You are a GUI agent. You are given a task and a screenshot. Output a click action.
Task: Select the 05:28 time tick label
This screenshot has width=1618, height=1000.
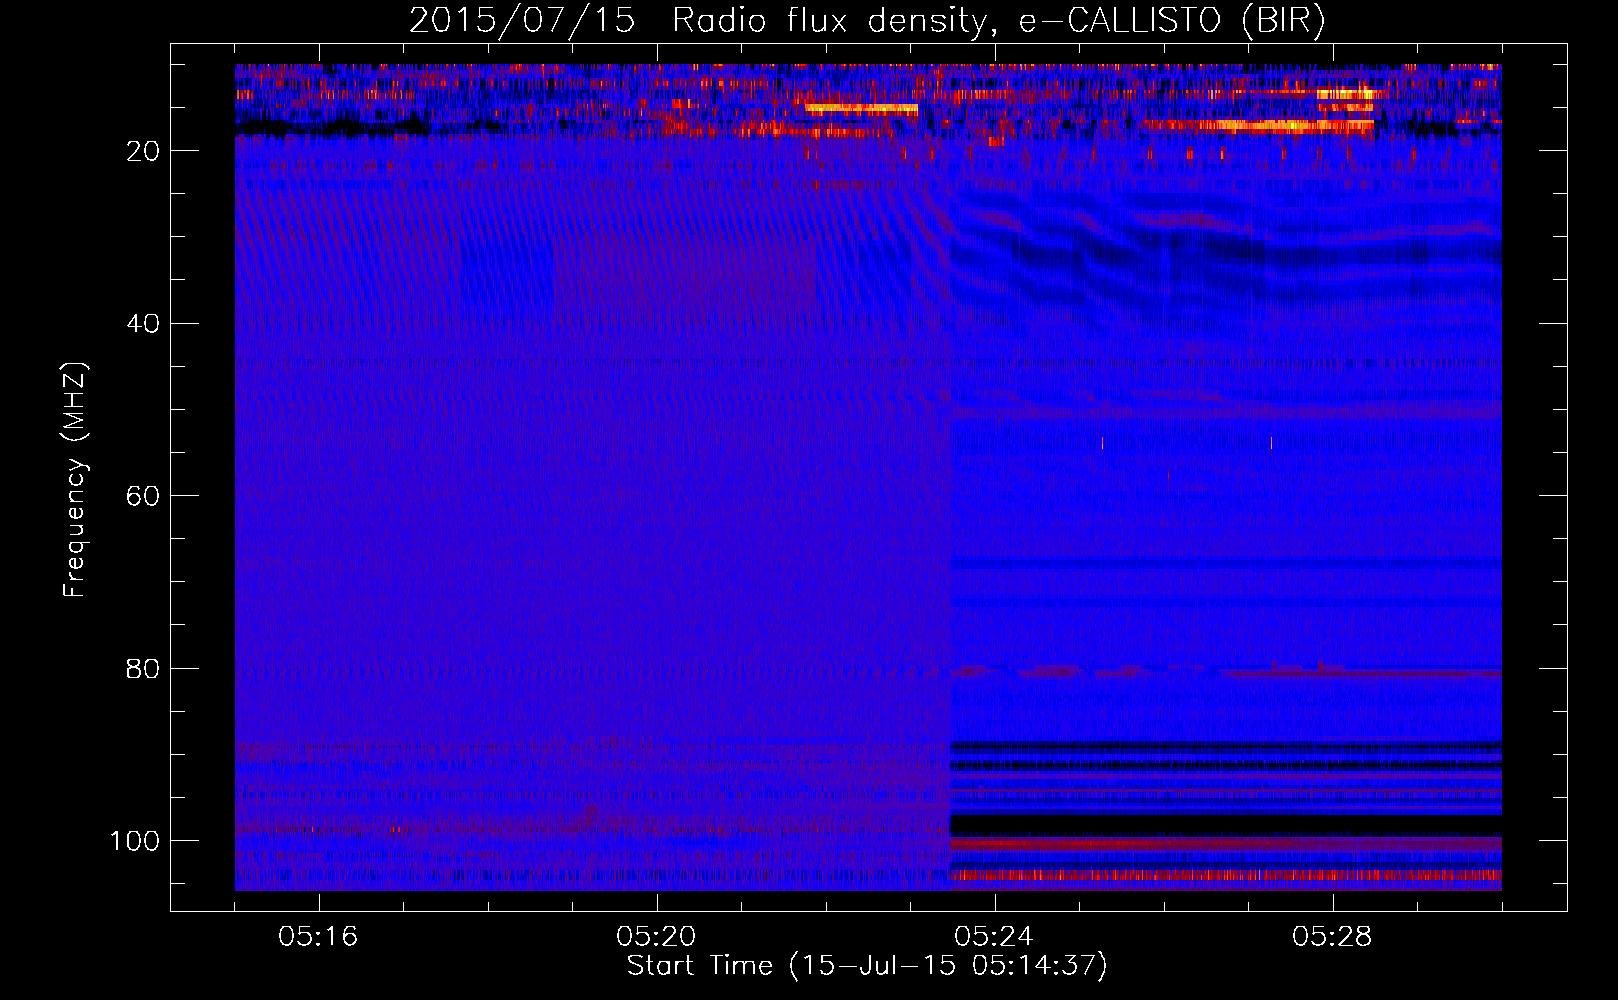tap(1332, 936)
